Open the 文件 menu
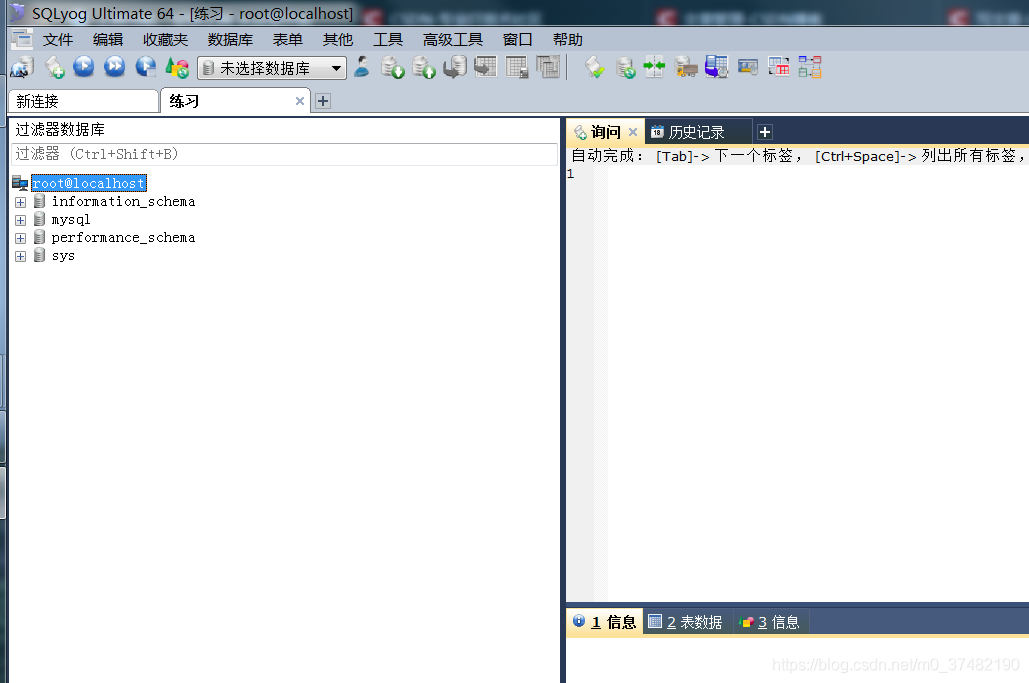 (58, 40)
